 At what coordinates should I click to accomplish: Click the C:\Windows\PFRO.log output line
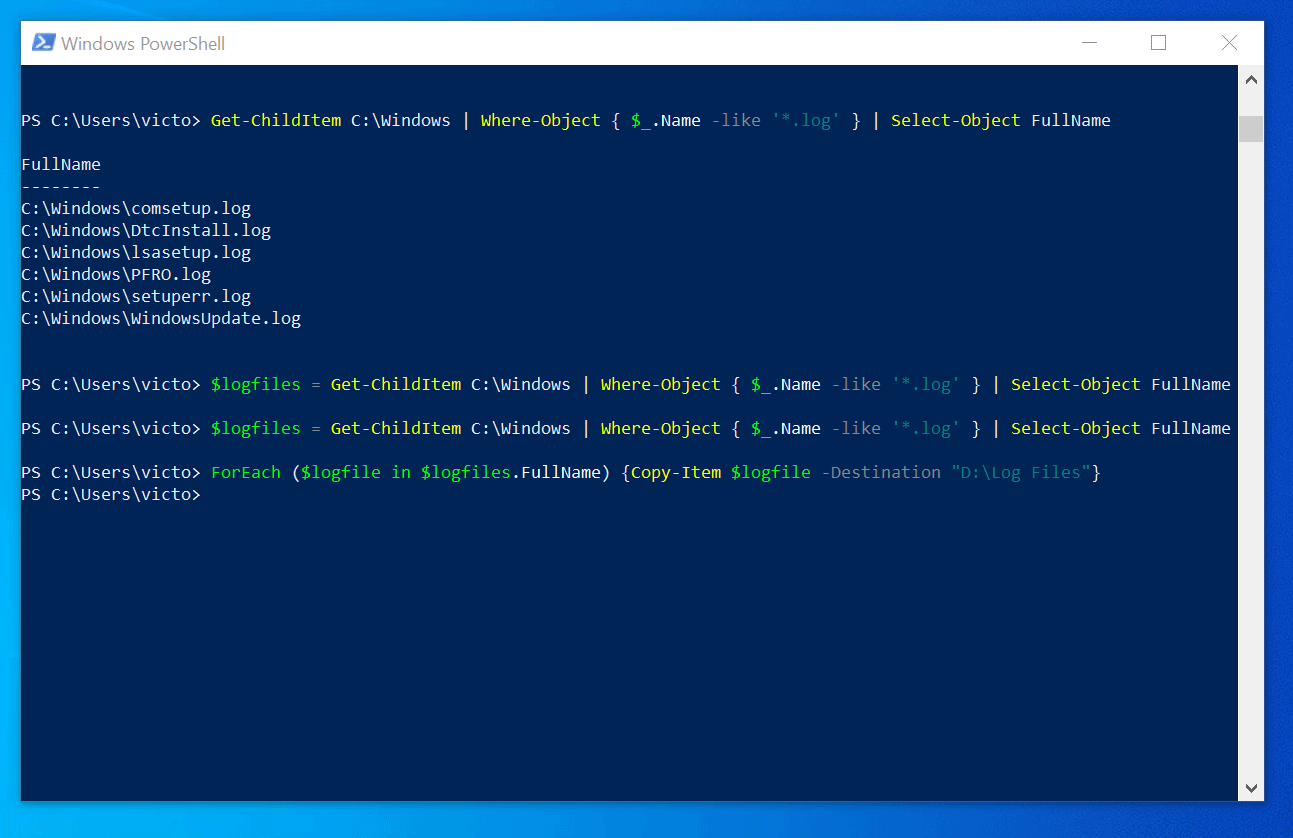click(116, 275)
